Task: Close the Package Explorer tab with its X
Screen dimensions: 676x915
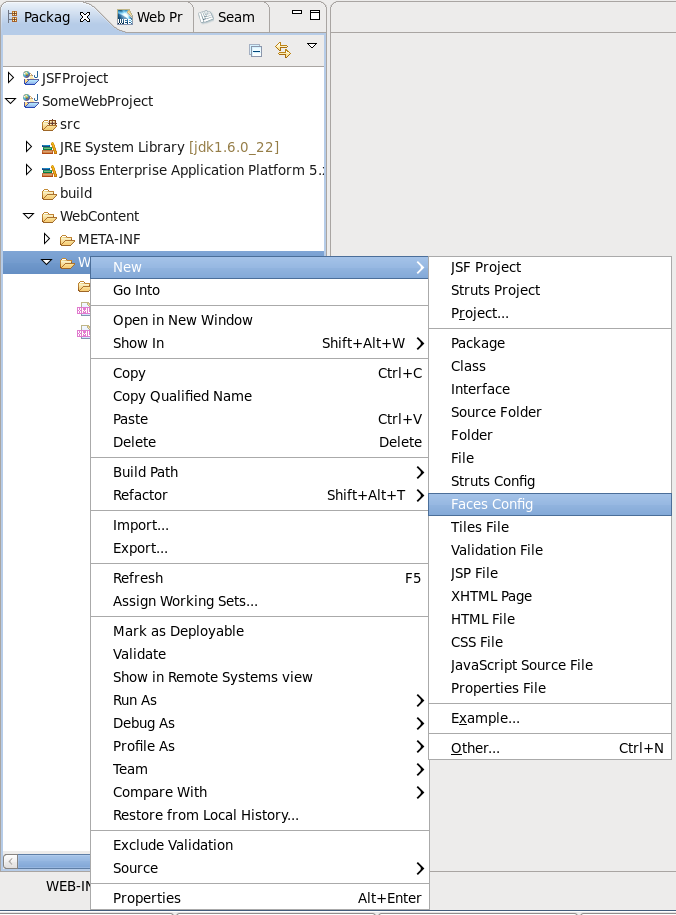Action: tap(85, 17)
